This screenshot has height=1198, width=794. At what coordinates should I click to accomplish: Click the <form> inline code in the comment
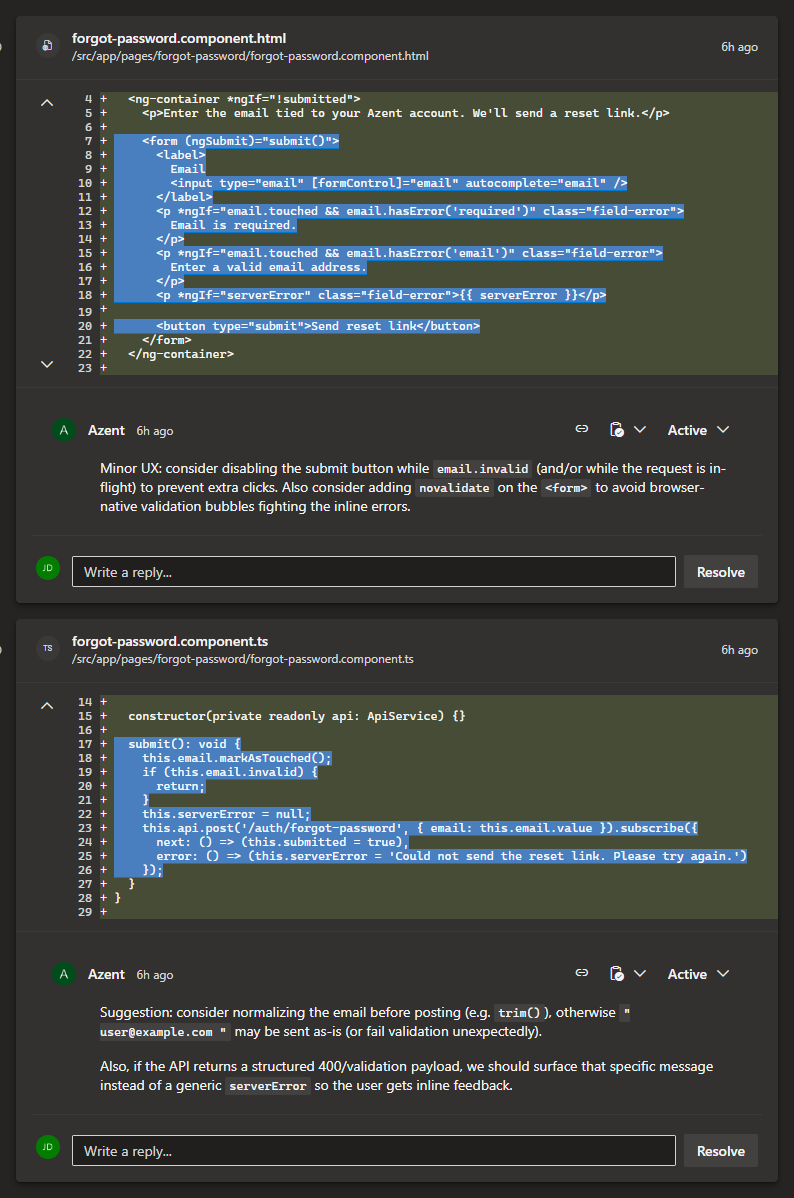coord(566,488)
